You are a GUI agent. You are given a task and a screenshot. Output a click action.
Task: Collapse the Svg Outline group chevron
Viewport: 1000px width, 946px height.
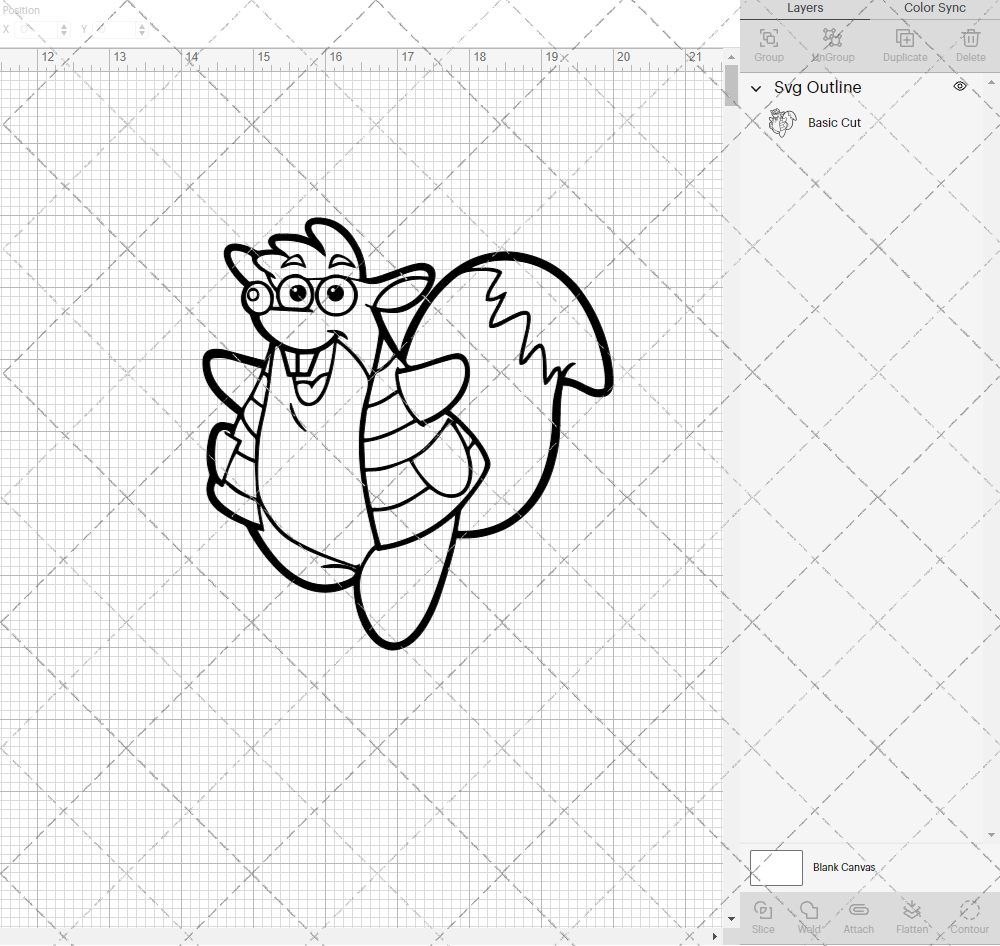(x=756, y=89)
